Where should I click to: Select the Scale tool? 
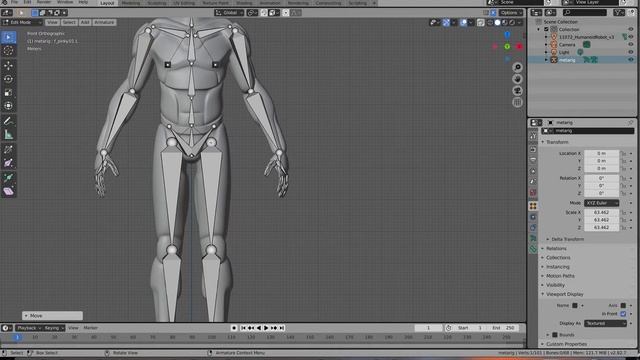[x=8, y=93]
